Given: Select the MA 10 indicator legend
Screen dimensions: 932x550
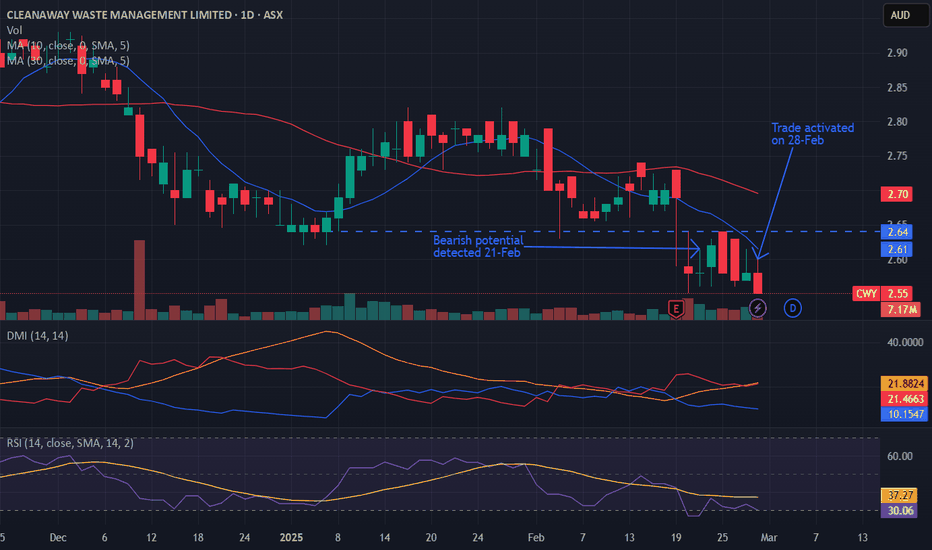Looking at the screenshot, I should tap(68, 45).
